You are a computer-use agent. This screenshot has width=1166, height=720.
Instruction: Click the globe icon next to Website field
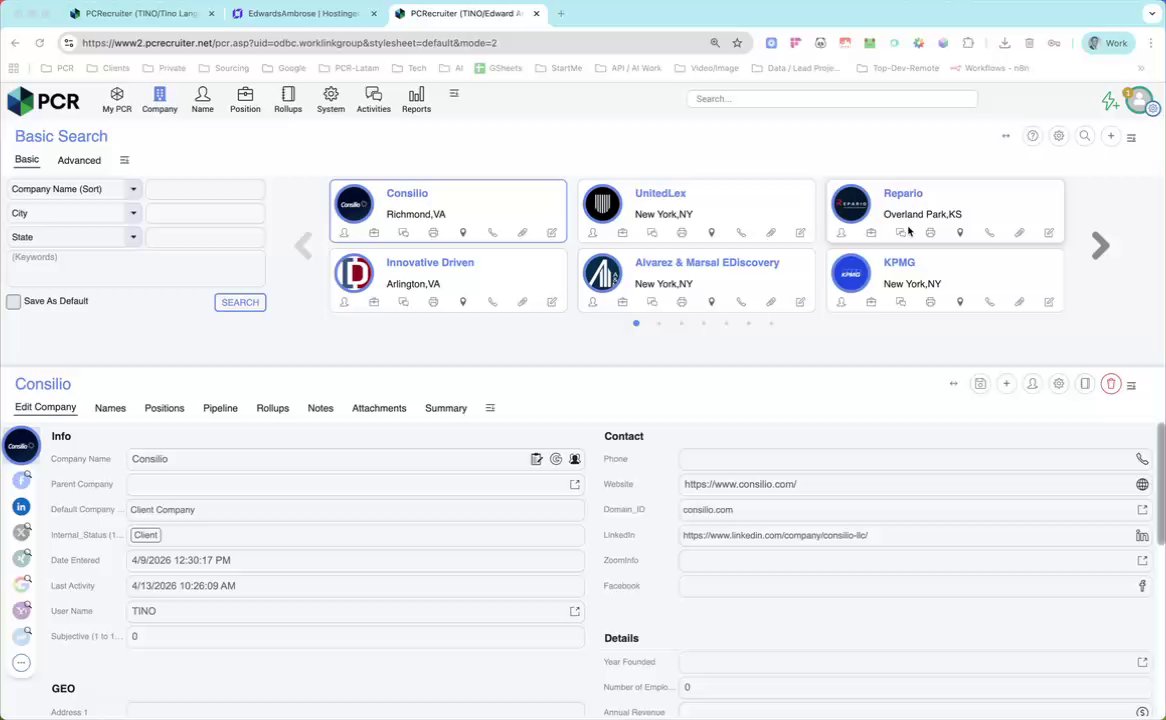[1142, 484]
